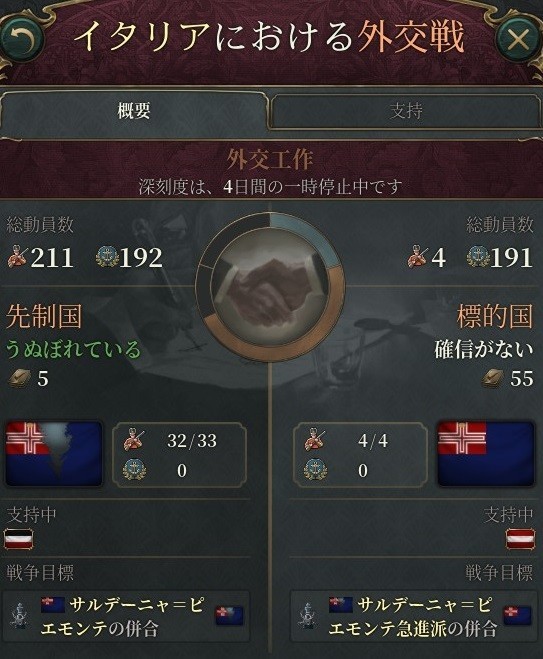Click initiator's 32/33 troop mobilization box
This screenshot has height=659, width=543.
[x=179, y=455]
